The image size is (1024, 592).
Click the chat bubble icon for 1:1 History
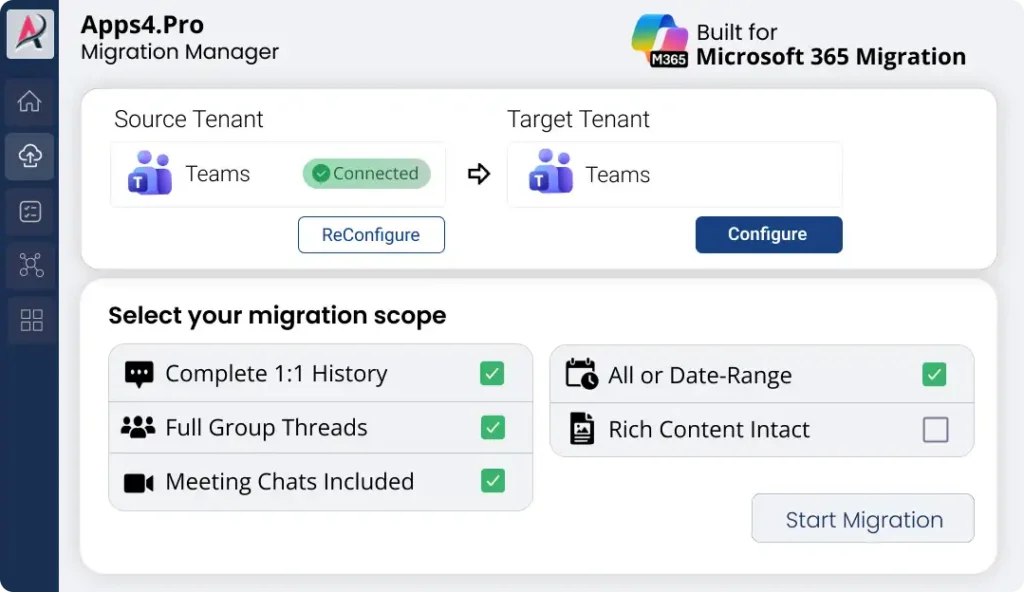pyautogui.click(x=139, y=374)
